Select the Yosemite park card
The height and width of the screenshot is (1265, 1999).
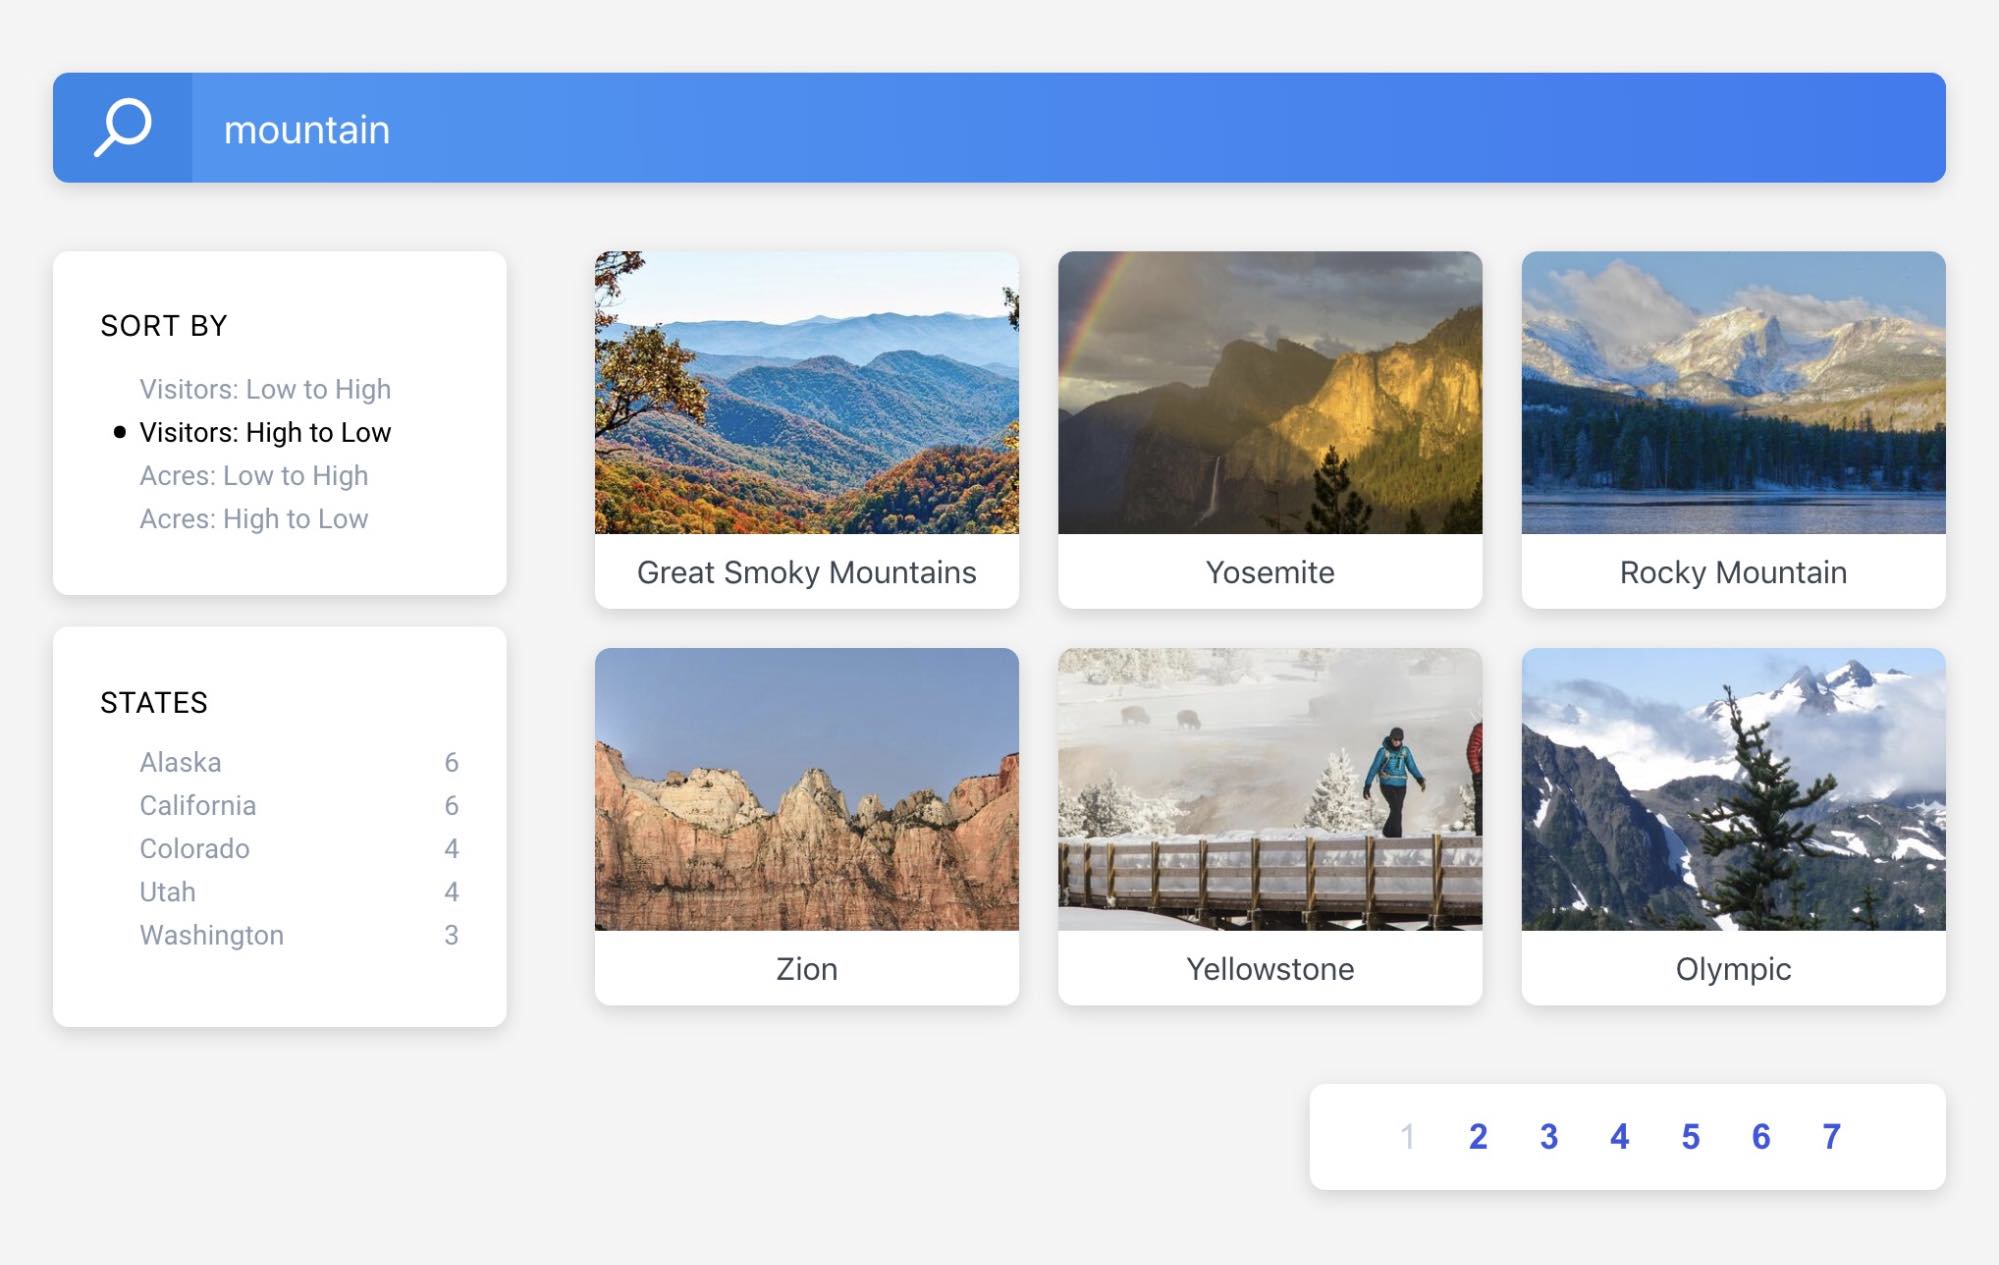click(x=1271, y=428)
